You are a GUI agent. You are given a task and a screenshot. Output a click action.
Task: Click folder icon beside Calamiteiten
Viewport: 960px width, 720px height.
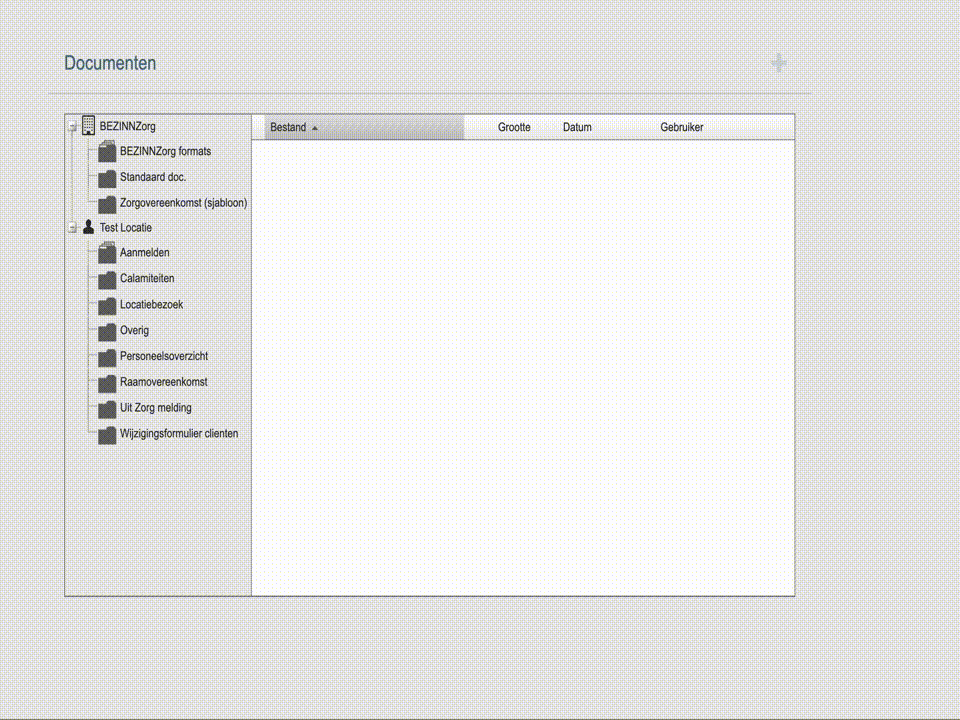107,279
